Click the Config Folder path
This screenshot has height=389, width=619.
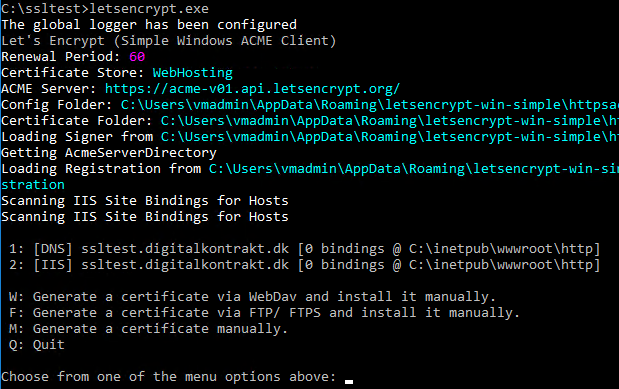370,105
